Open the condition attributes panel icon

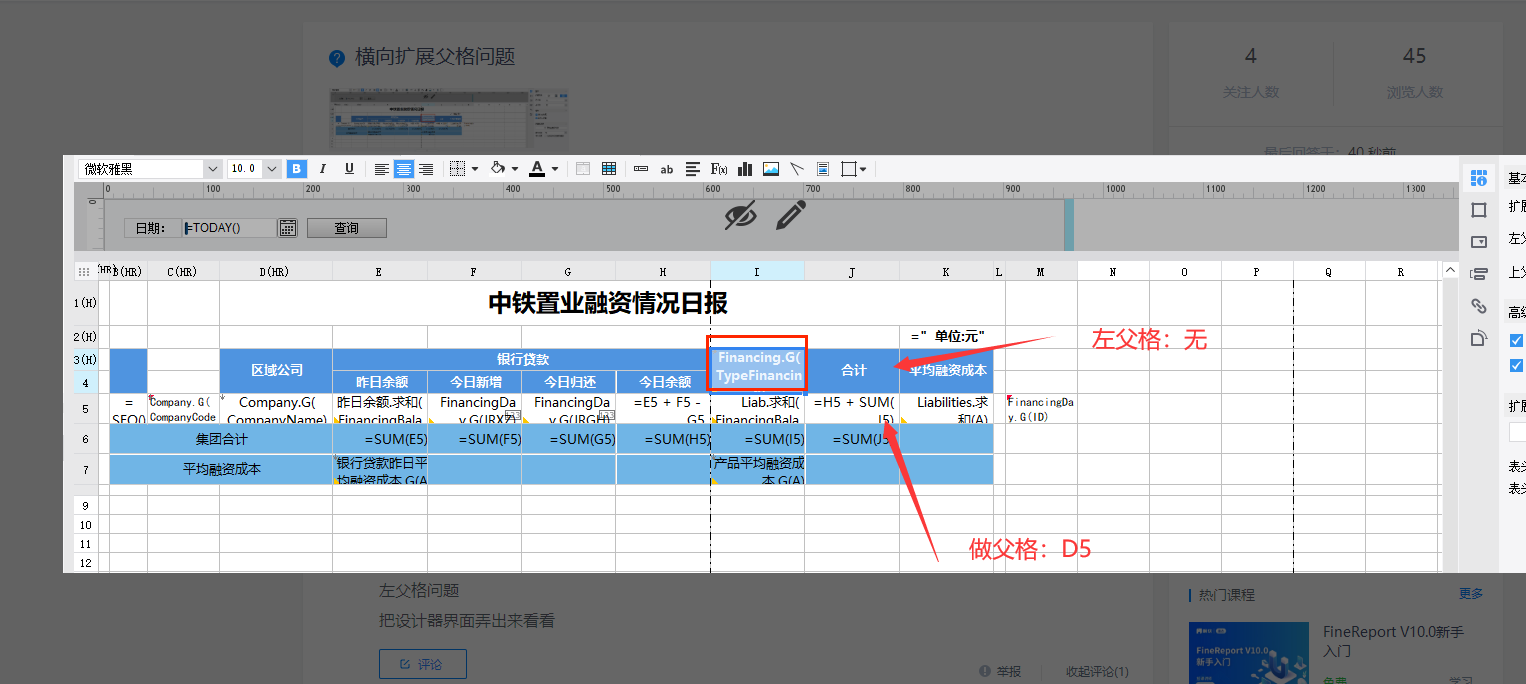[1479, 274]
